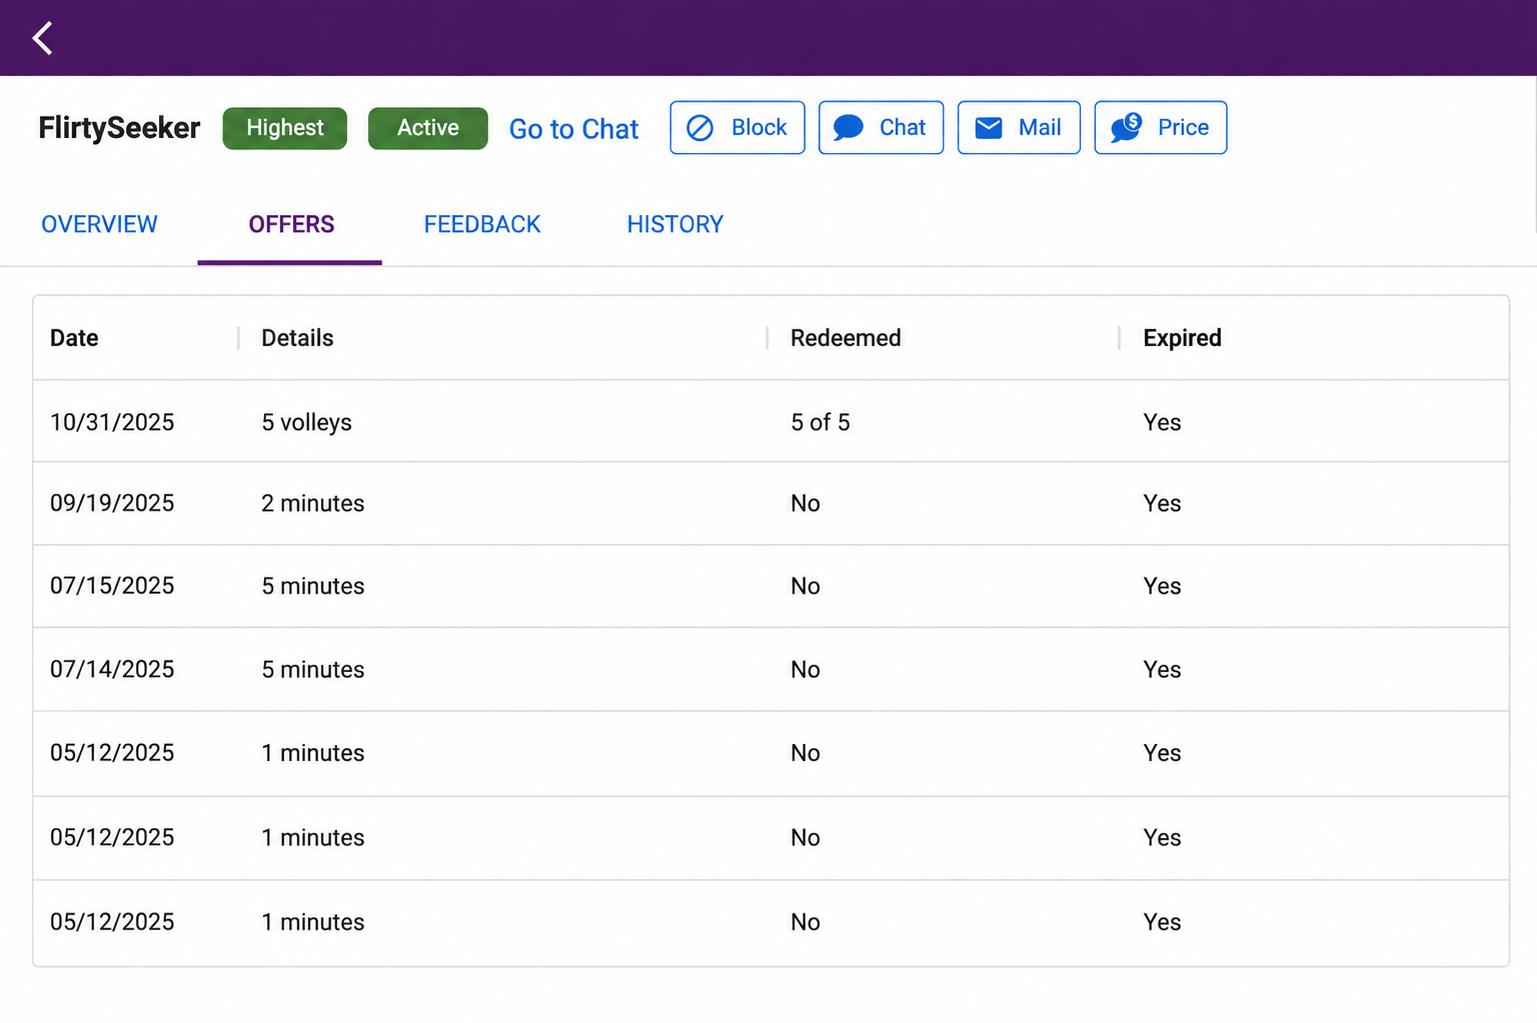Select the Offers tab
Image resolution: width=1537 pixels, height=1023 pixels.
(291, 224)
